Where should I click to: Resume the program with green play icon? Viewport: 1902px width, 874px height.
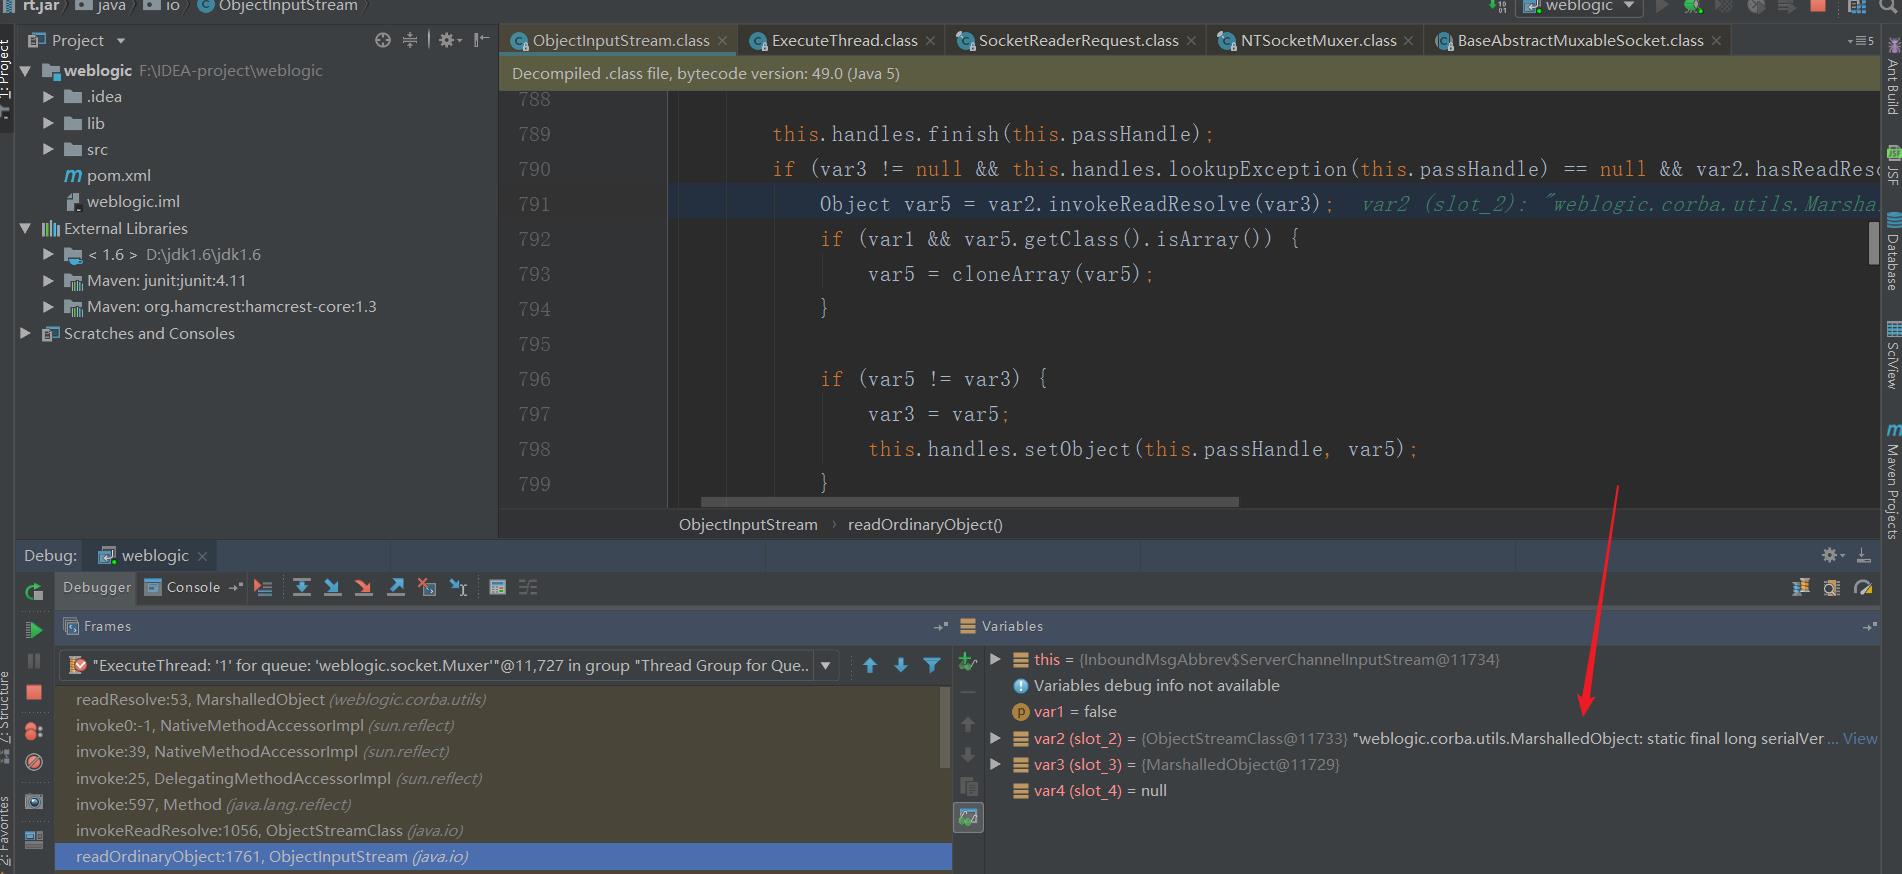(34, 630)
